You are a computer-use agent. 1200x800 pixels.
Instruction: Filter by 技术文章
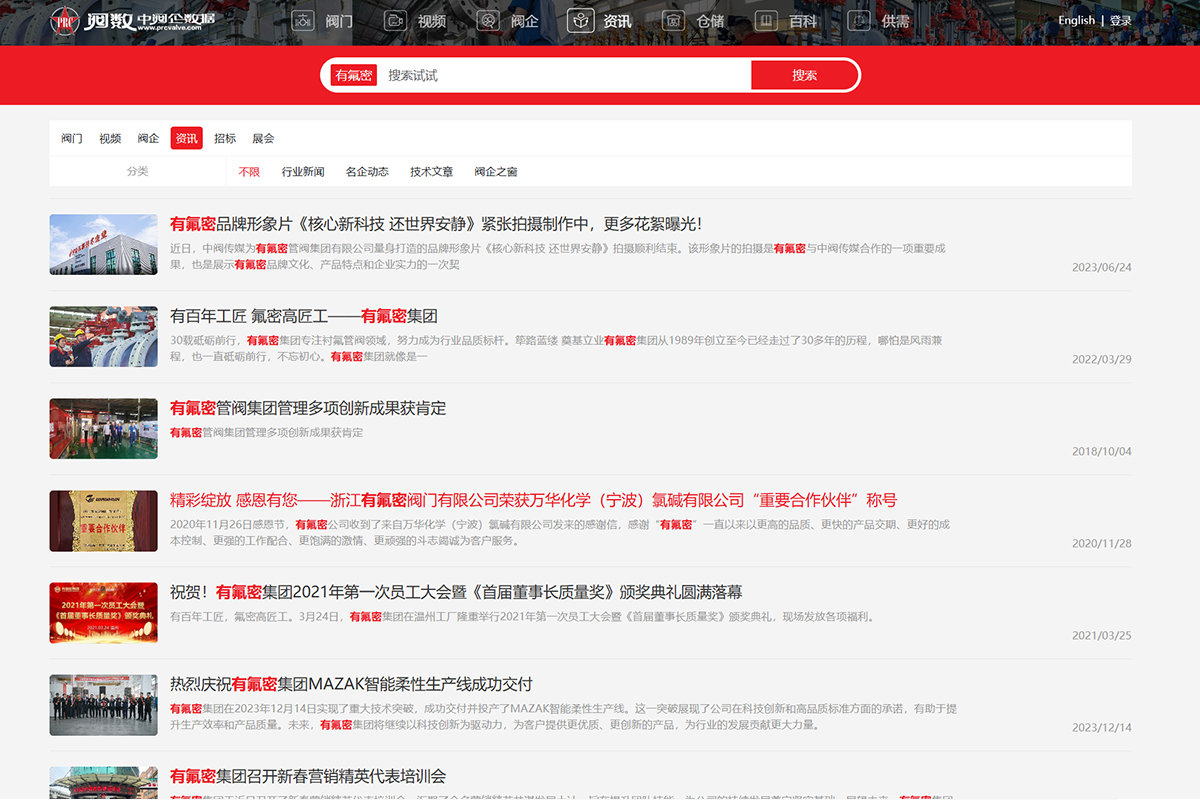click(x=431, y=172)
